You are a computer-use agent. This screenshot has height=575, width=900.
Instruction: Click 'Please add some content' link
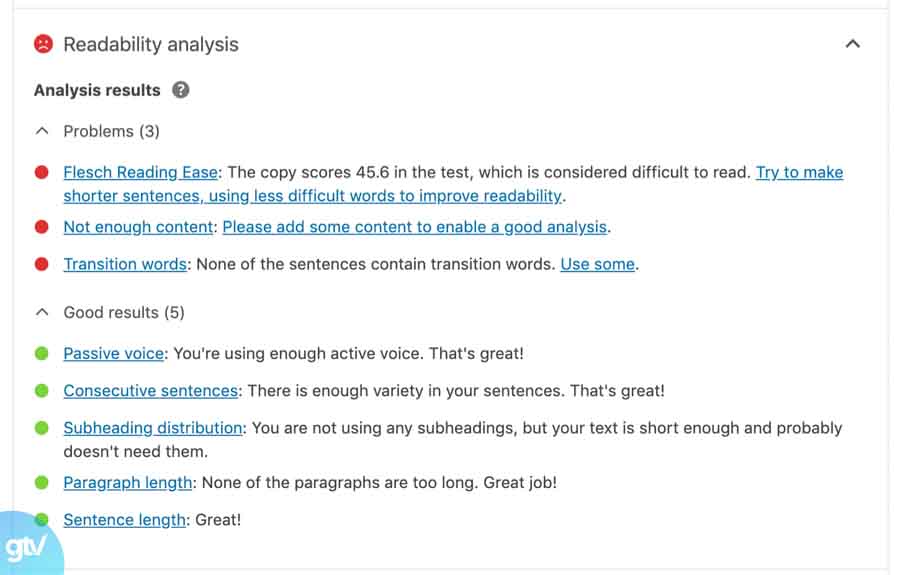click(x=414, y=227)
